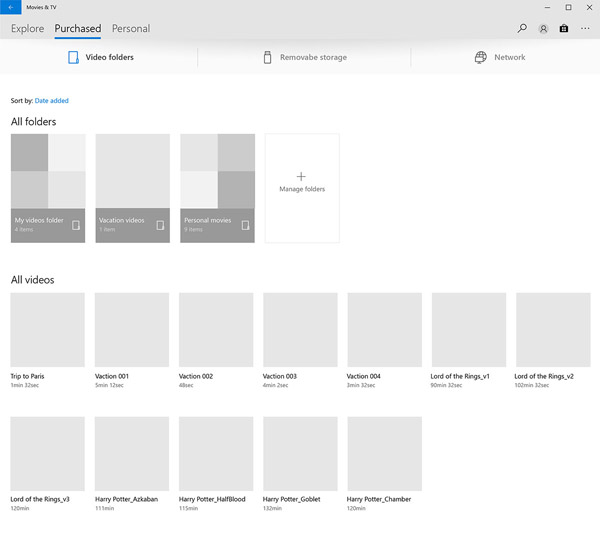Image resolution: width=600 pixels, height=545 pixels.
Task: Open Harry Potter_Chamber thumbnail
Action: click(x=385, y=454)
